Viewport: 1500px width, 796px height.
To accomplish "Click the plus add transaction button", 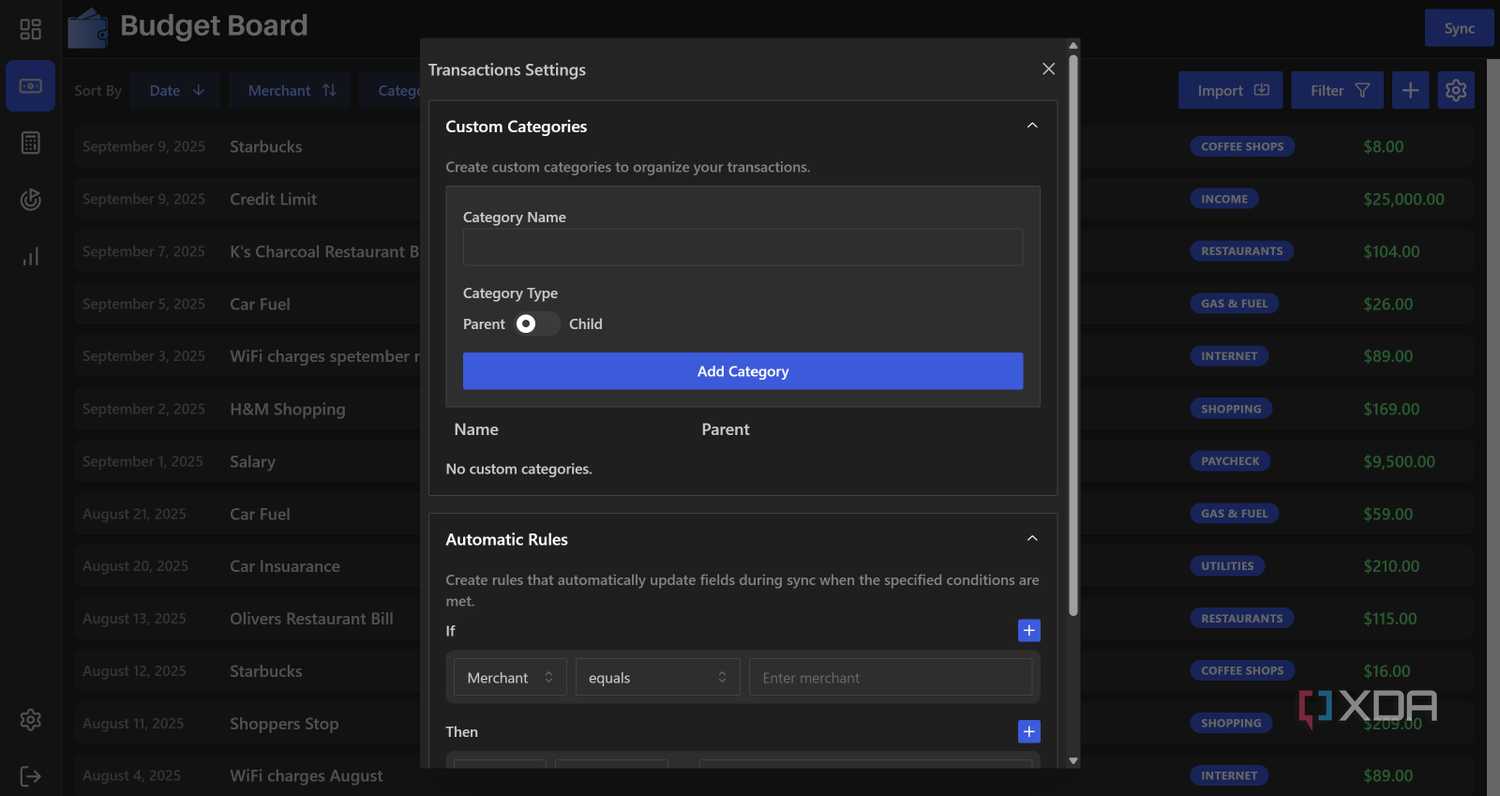I will 1410,90.
